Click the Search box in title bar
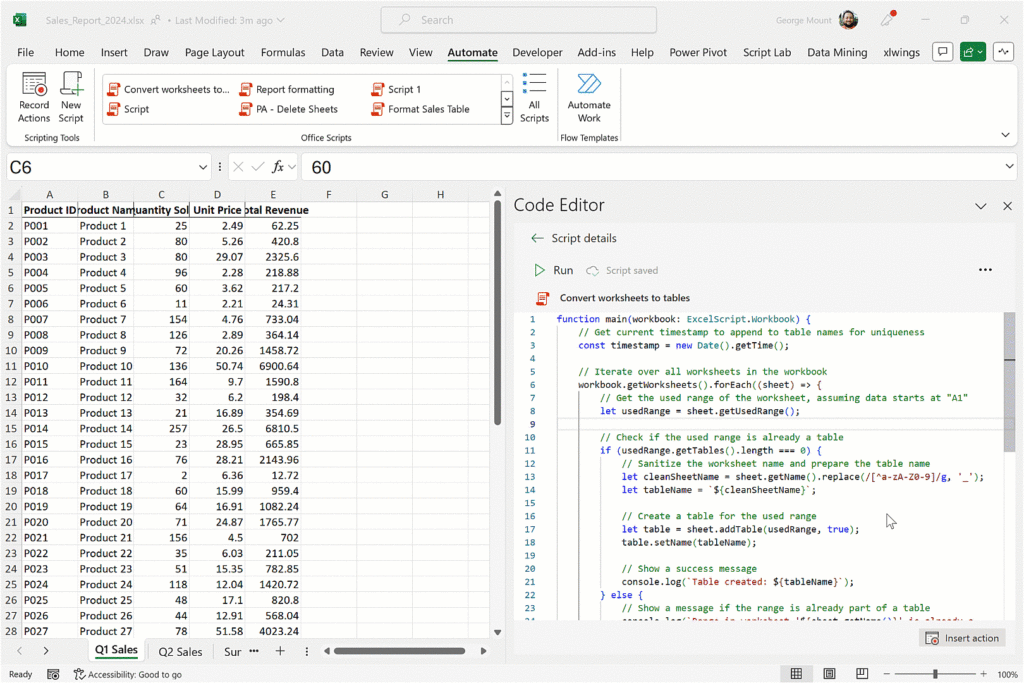The height and width of the screenshot is (683, 1024). pos(518,20)
